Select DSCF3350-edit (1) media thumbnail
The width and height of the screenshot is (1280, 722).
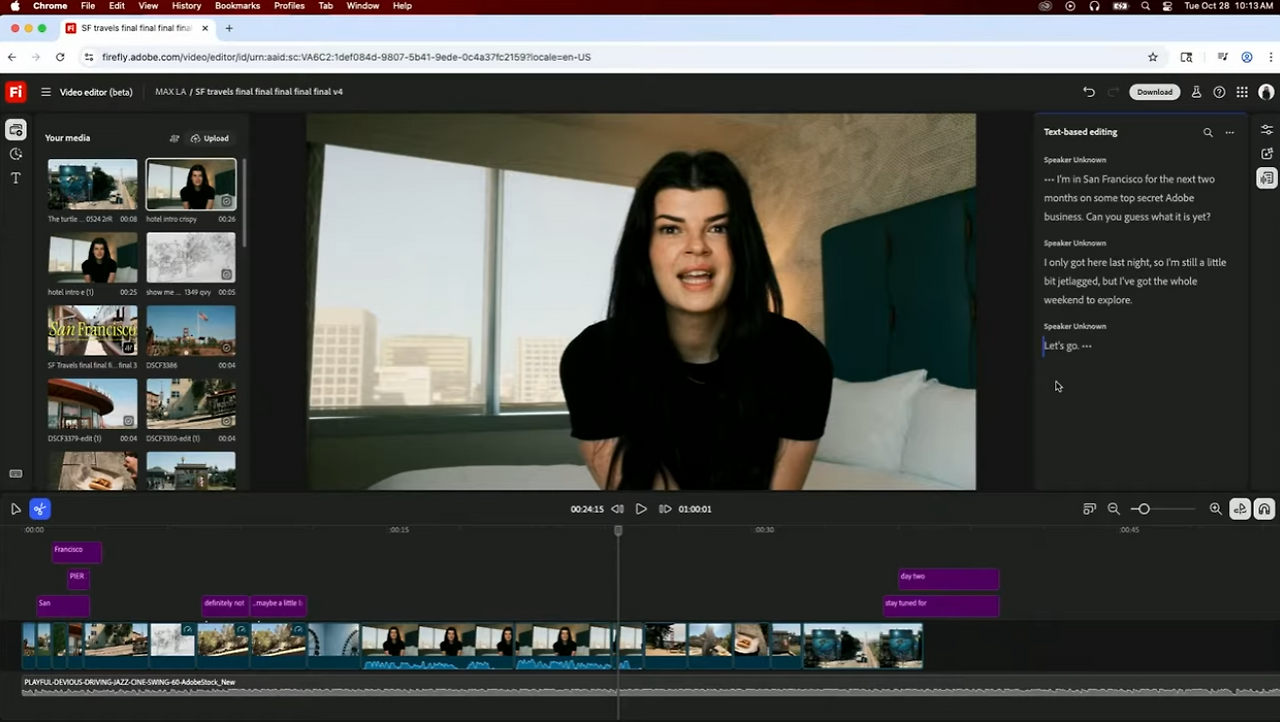coord(191,404)
